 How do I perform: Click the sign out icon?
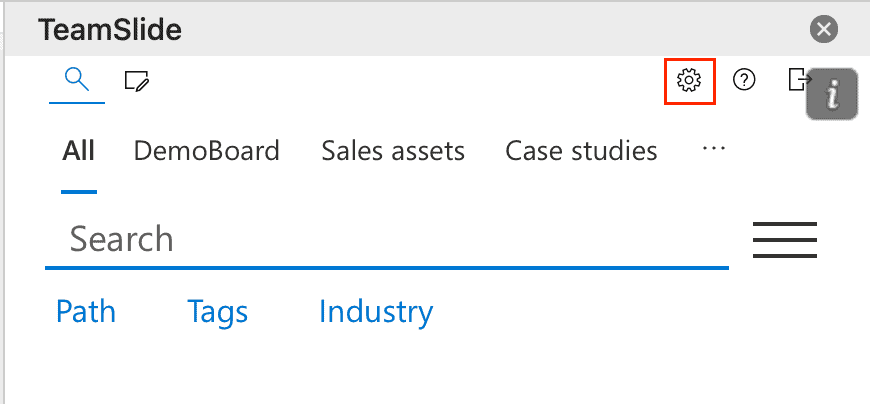[x=799, y=80]
